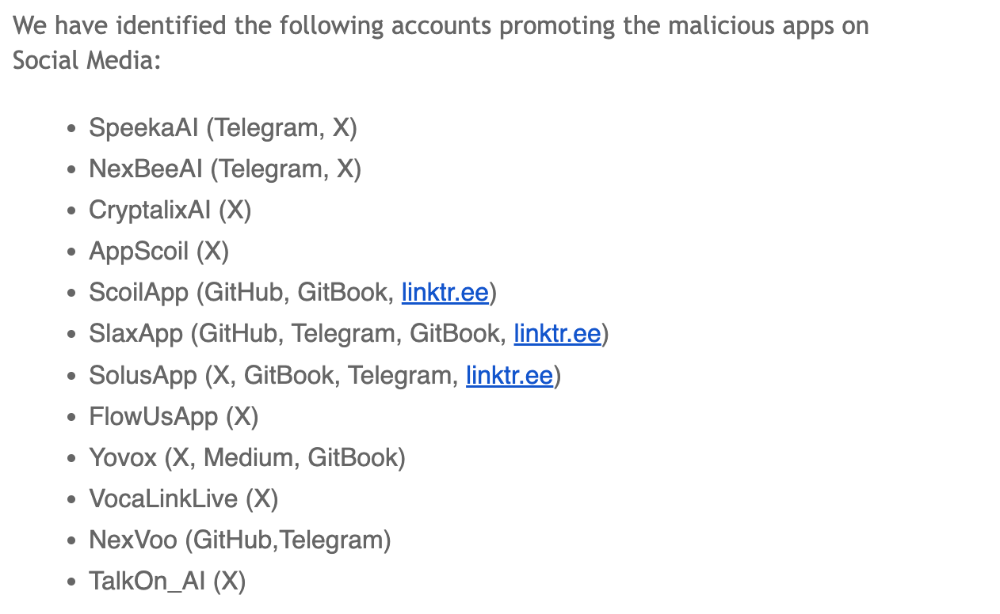This screenshot has height=614, width=1000.
Task: Click the bullet point before SpeekaAI
Action: [70, 129]
